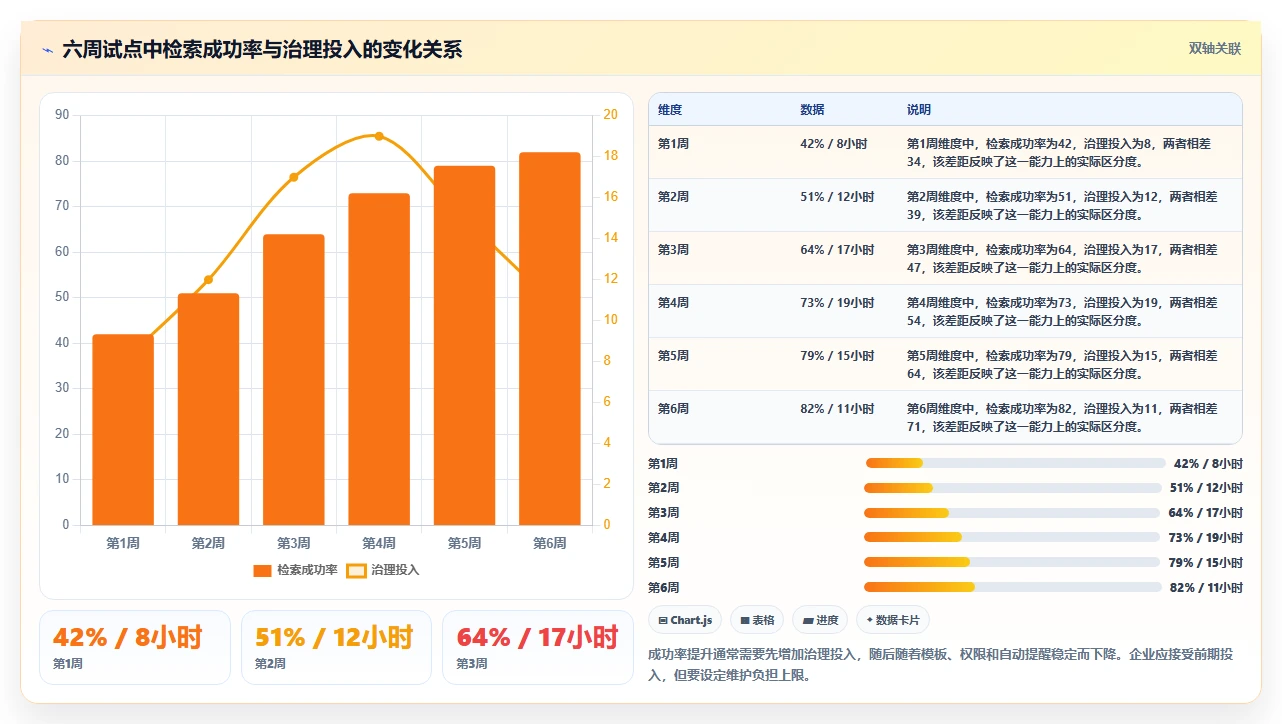This screenshot has height=724, width=1282.
Task: Click the 数据卡片 chip
Action: coord(893,620)
